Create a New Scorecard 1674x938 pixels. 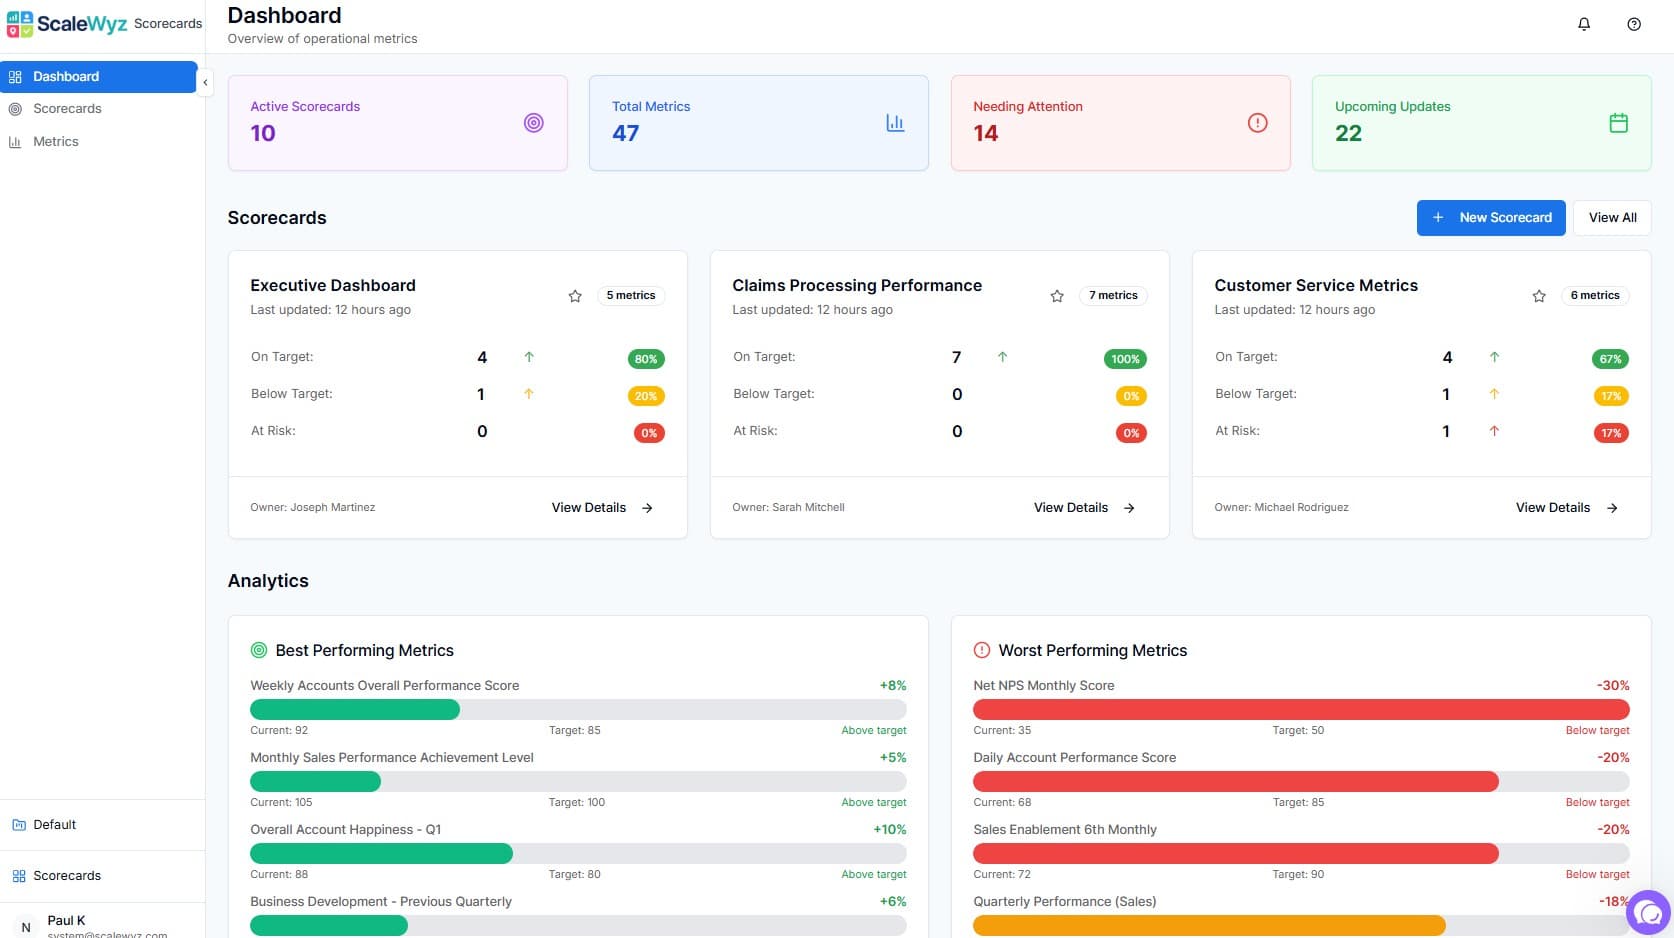pos(1491,217)
